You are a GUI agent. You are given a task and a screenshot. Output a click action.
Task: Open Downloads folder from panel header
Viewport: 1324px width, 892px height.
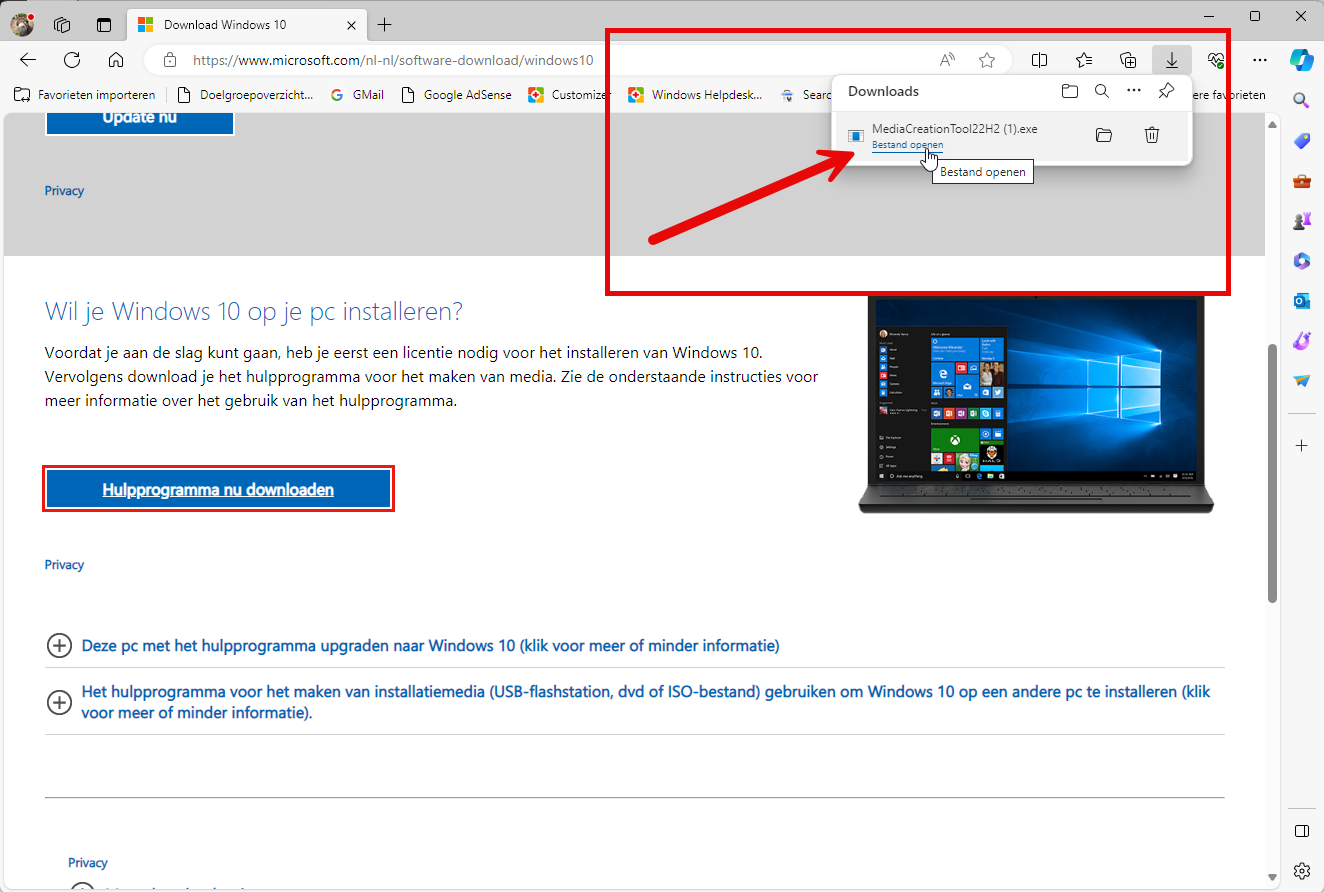pyautogui.click(x=1070, y=91)
